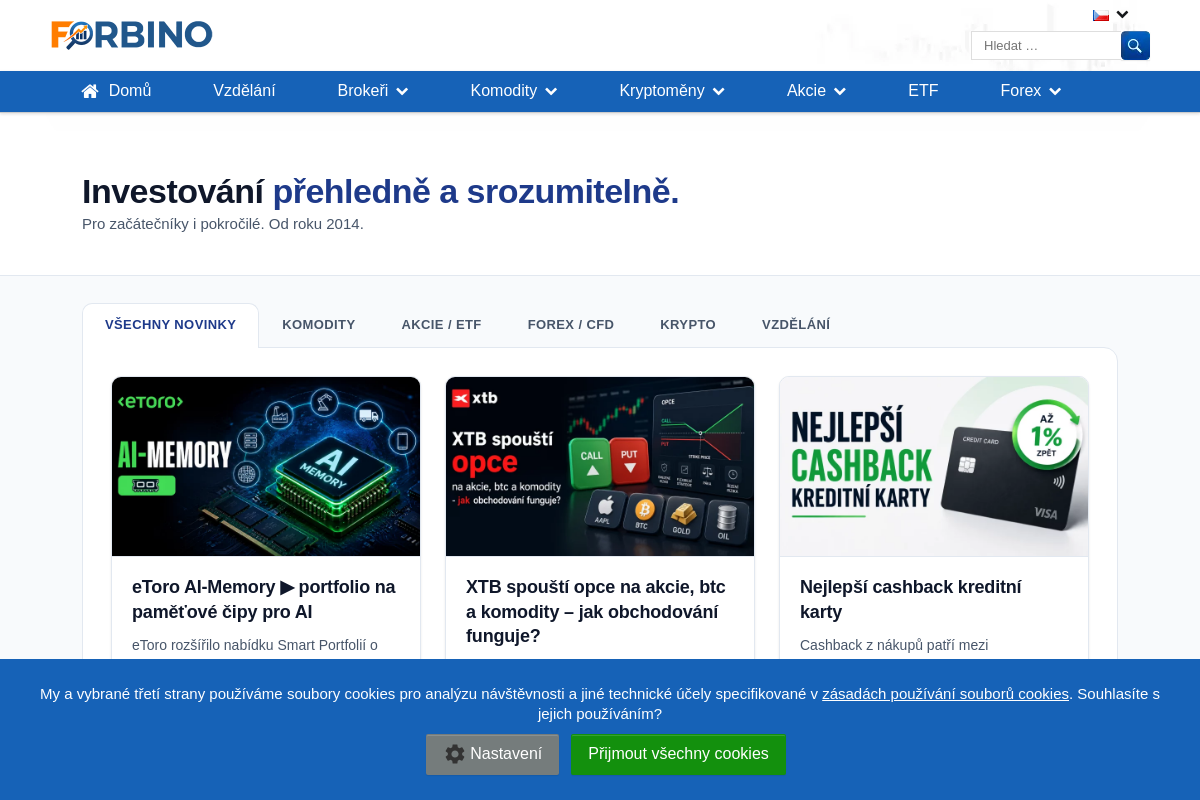Viewport: 1200px width, 800px height.
Task: Expand the Brokeři dropdown chevron
Action: tap(402, 92)
